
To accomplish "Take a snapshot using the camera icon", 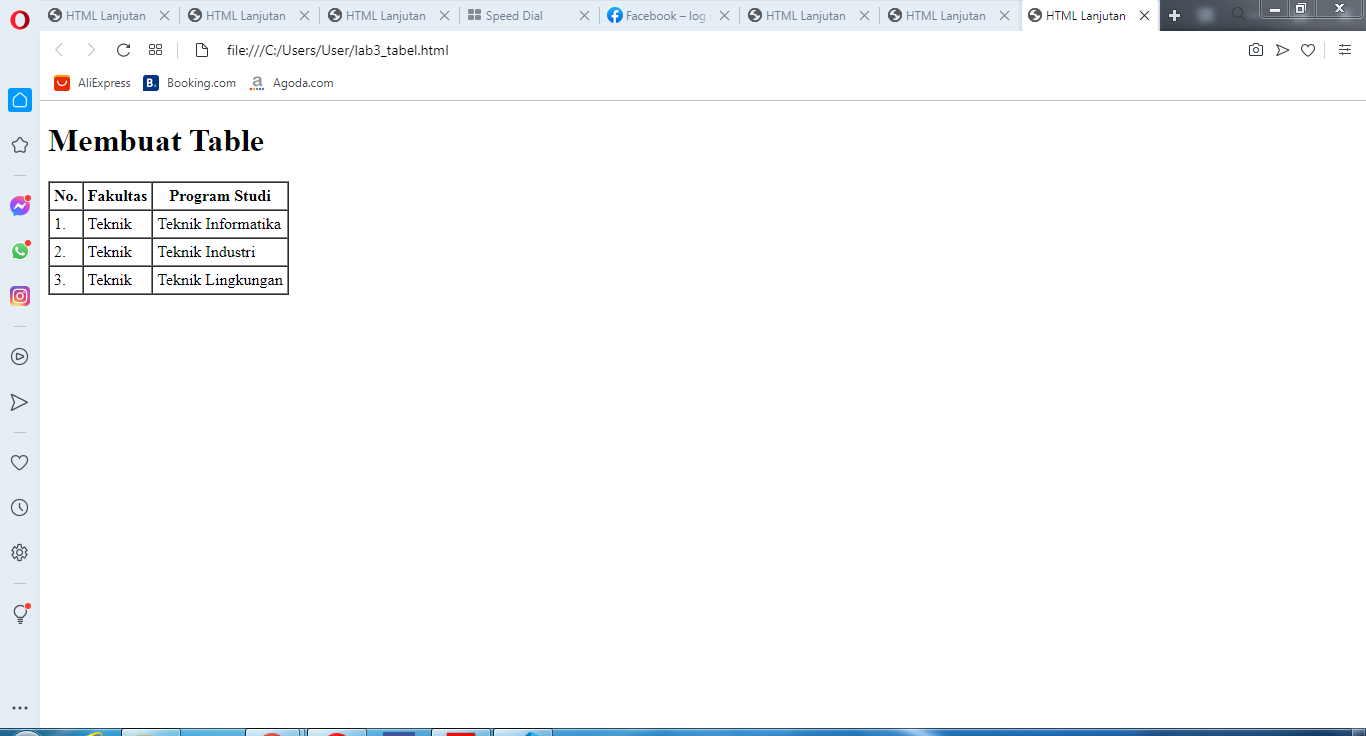I will pos(1256,49).
